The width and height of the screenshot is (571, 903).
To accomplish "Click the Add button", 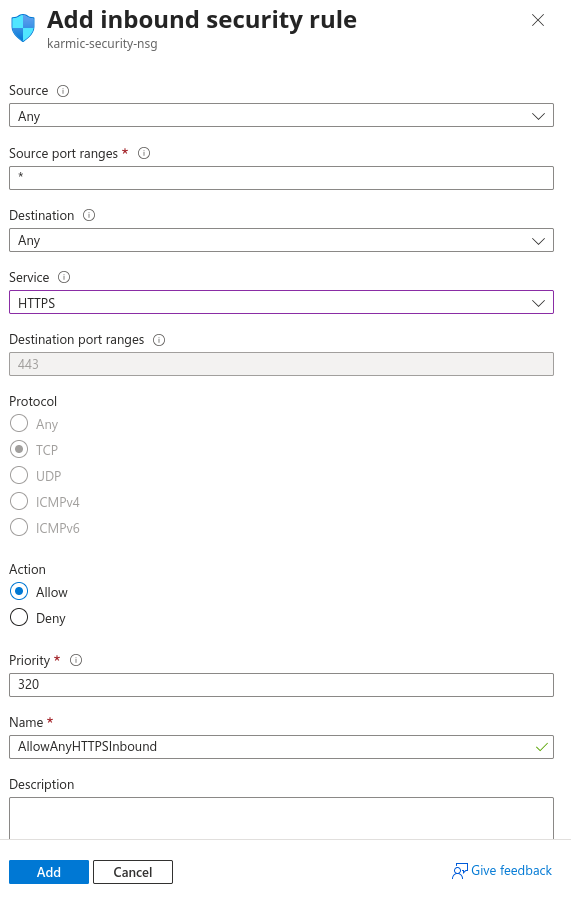I will (49, 872).
